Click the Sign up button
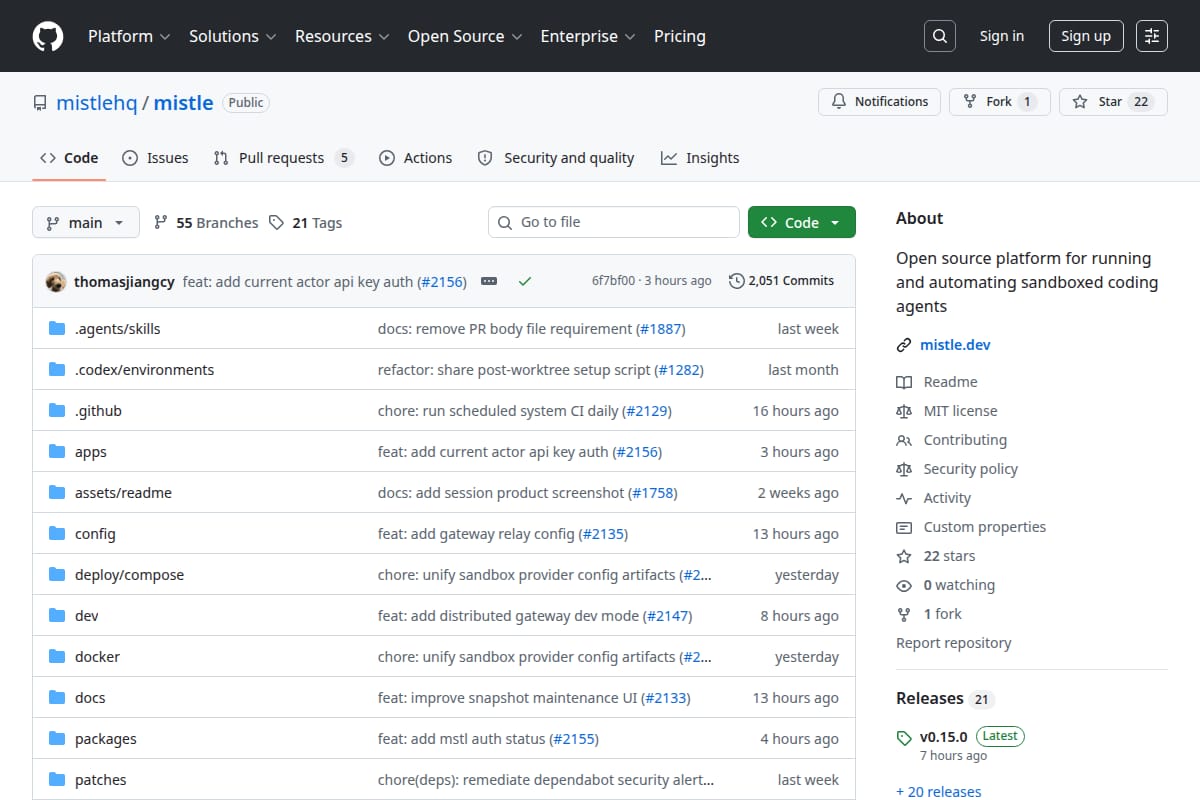The height and width of the screenshot is (800, 1200). [x=1086, y=36]
